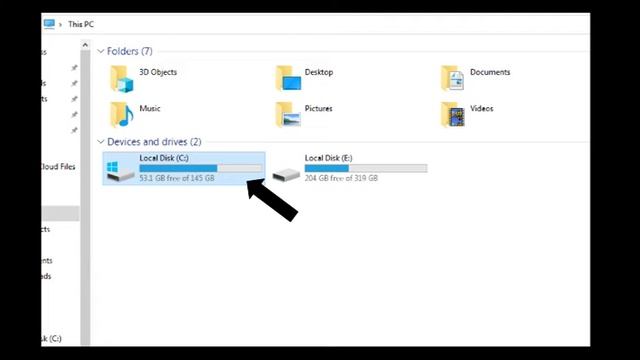Click the navigation pane scrollbar track
Viewport: 640px width, 360px height.
(x=85, y=198)
